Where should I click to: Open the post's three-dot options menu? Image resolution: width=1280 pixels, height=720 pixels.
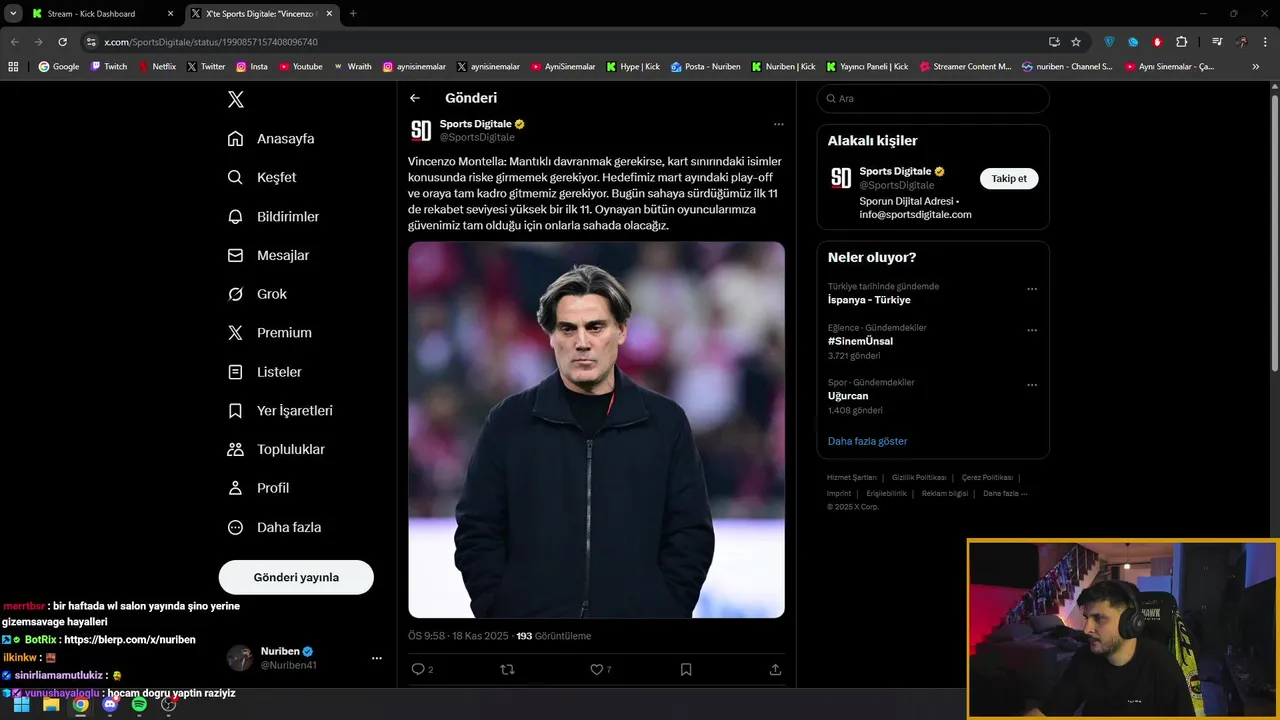[779, 124]
